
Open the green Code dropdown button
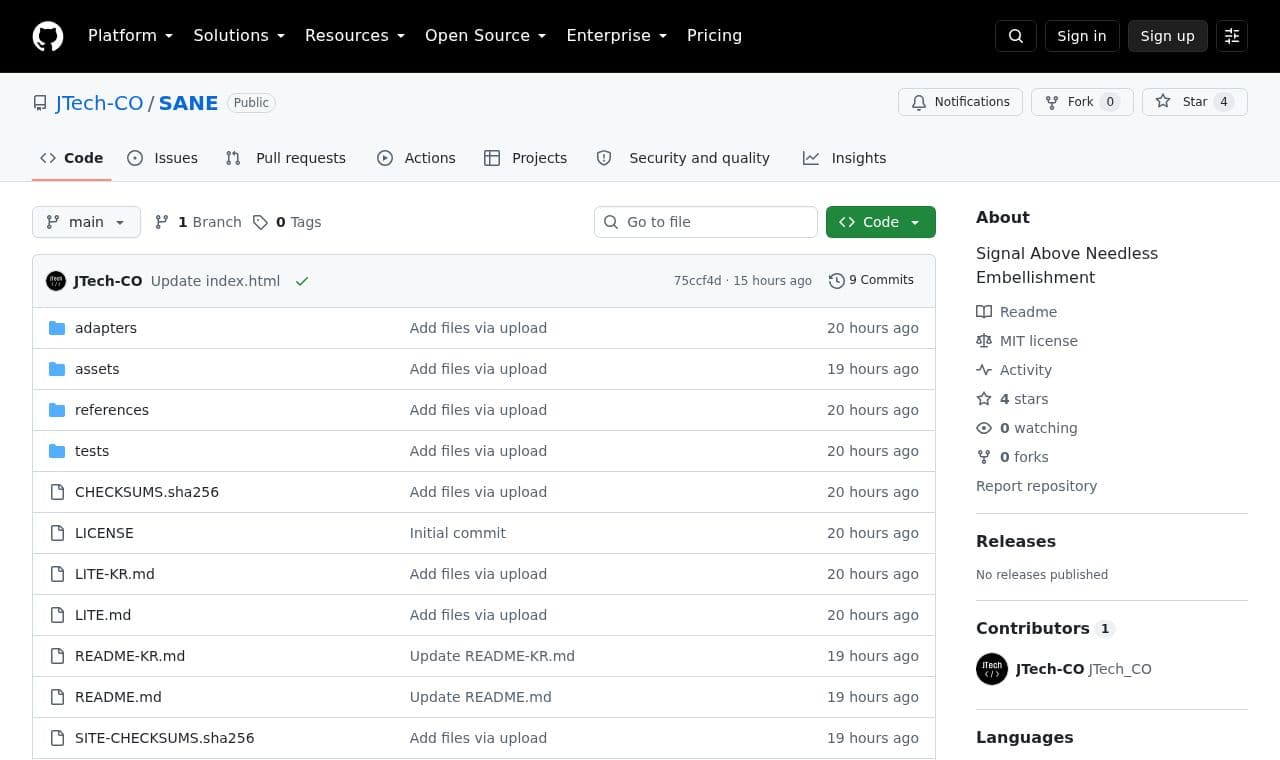pos(881,222)
